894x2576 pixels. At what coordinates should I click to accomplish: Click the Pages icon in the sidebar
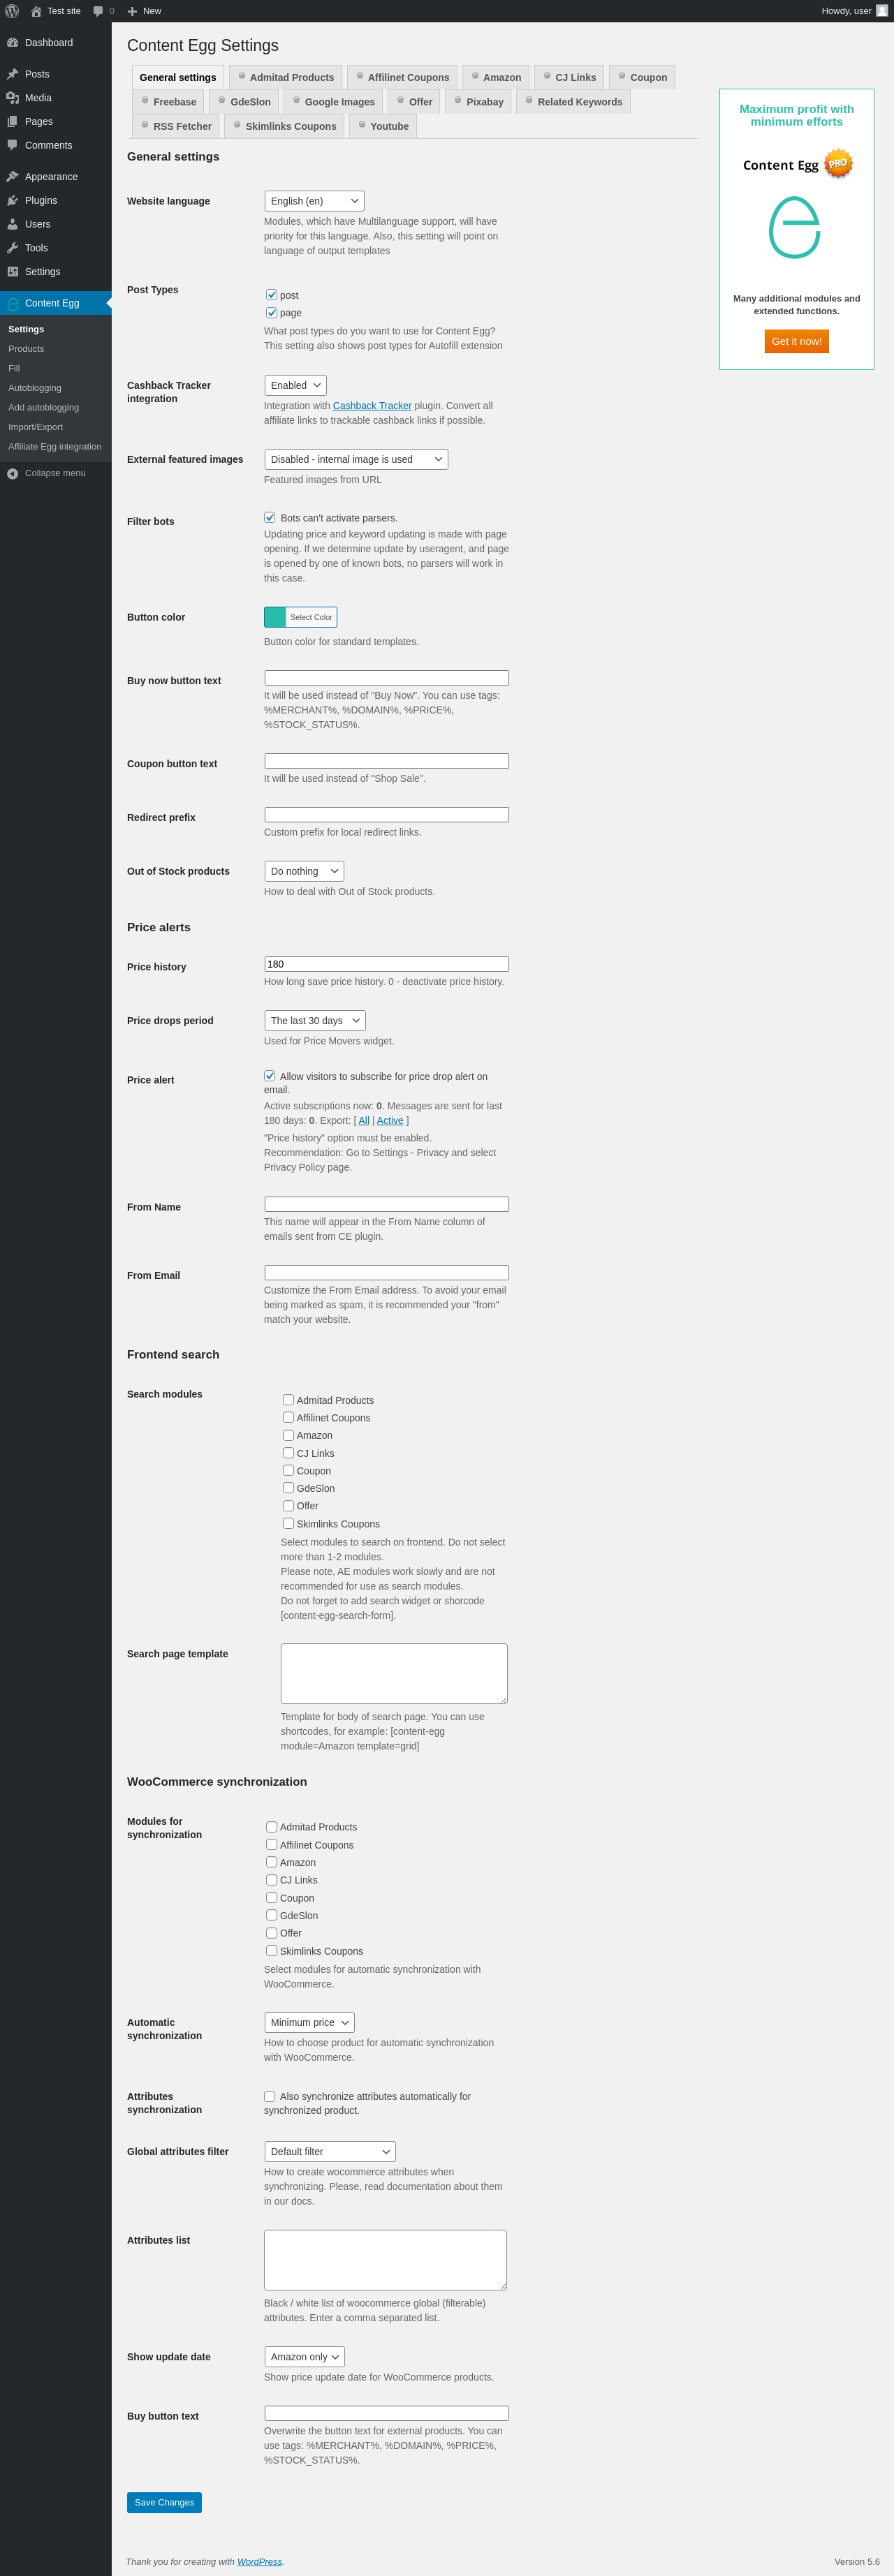point(13,122)
